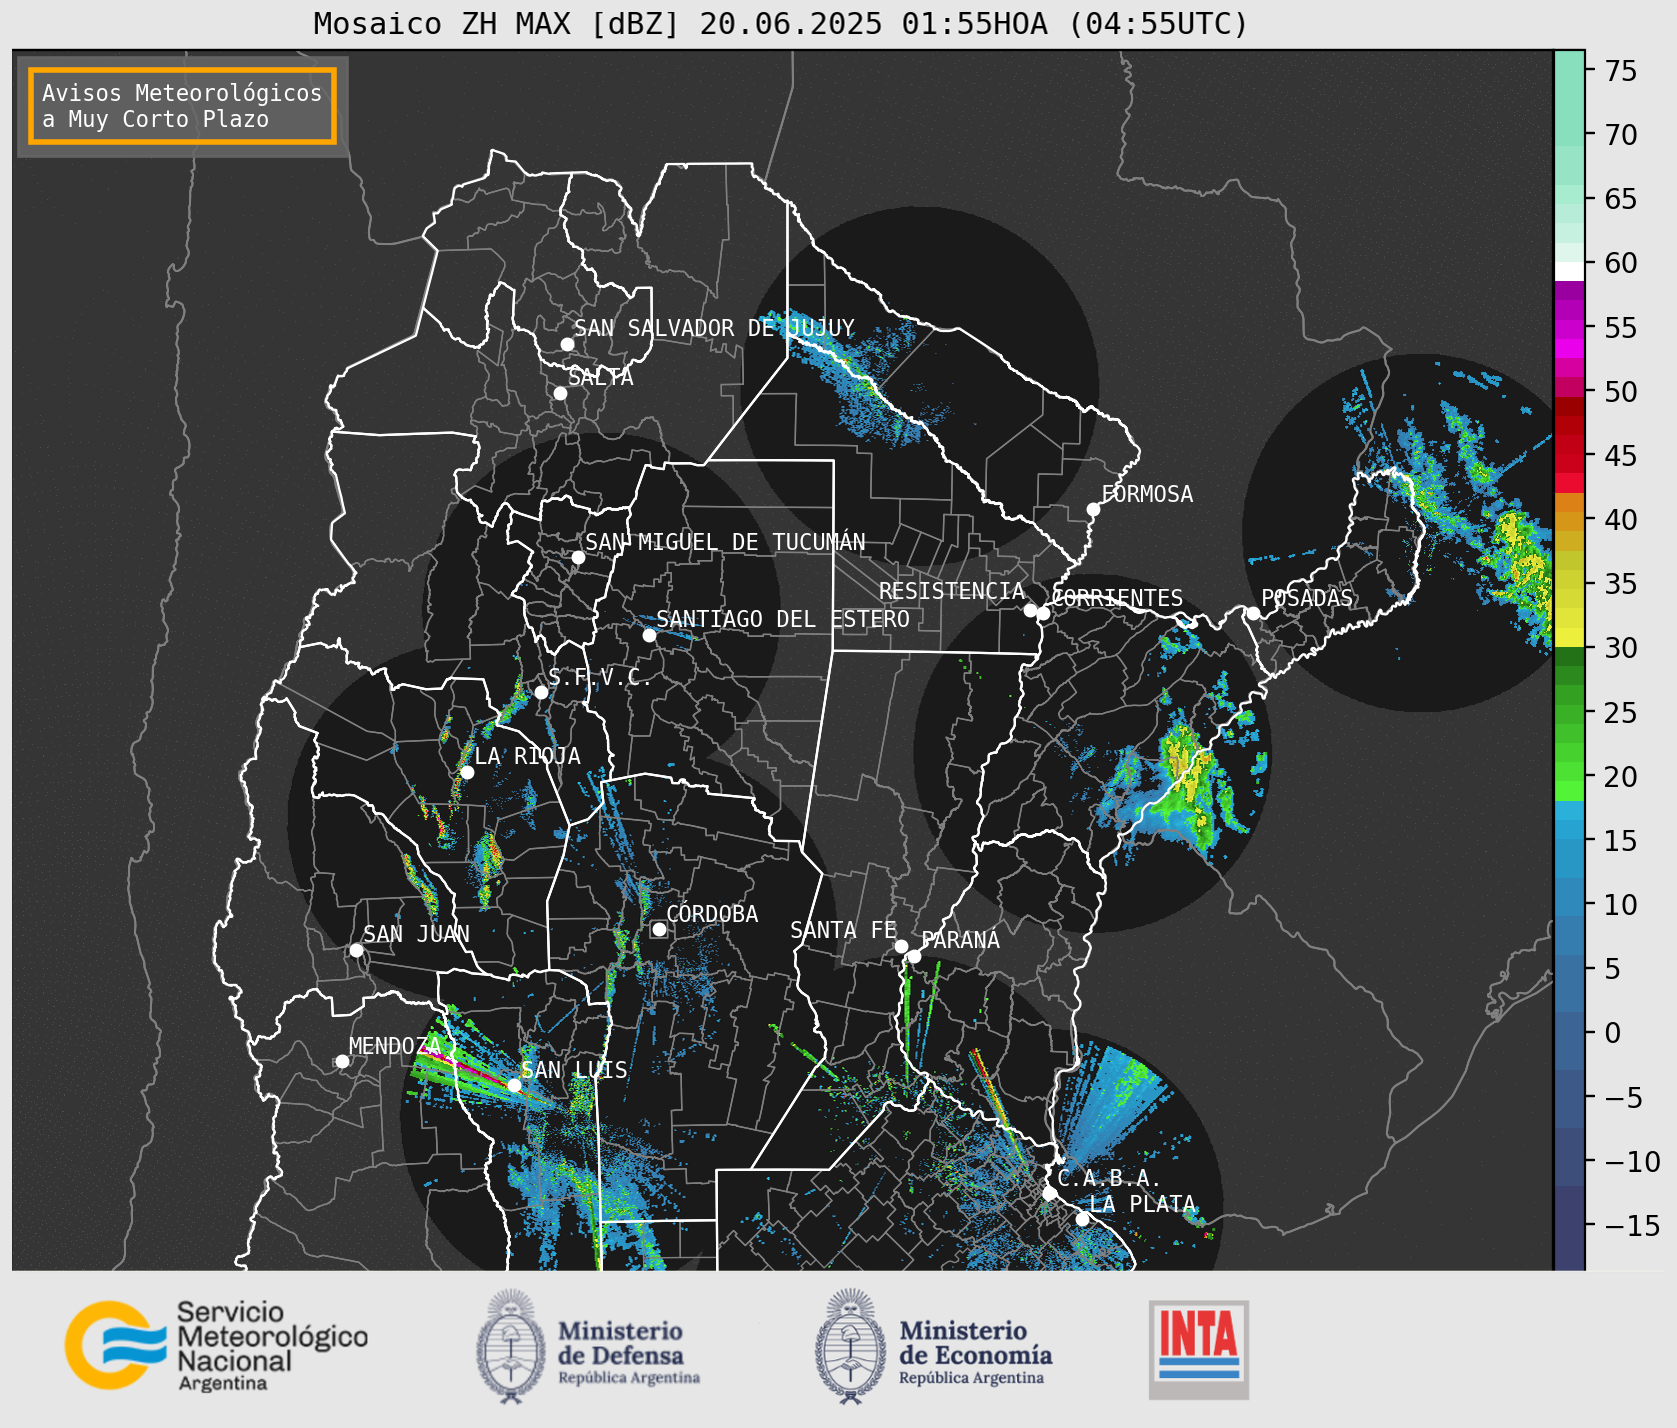Select the SALTA city label
The height and width of the screenshot is (1428, 1677).
[x=601, y=377]
